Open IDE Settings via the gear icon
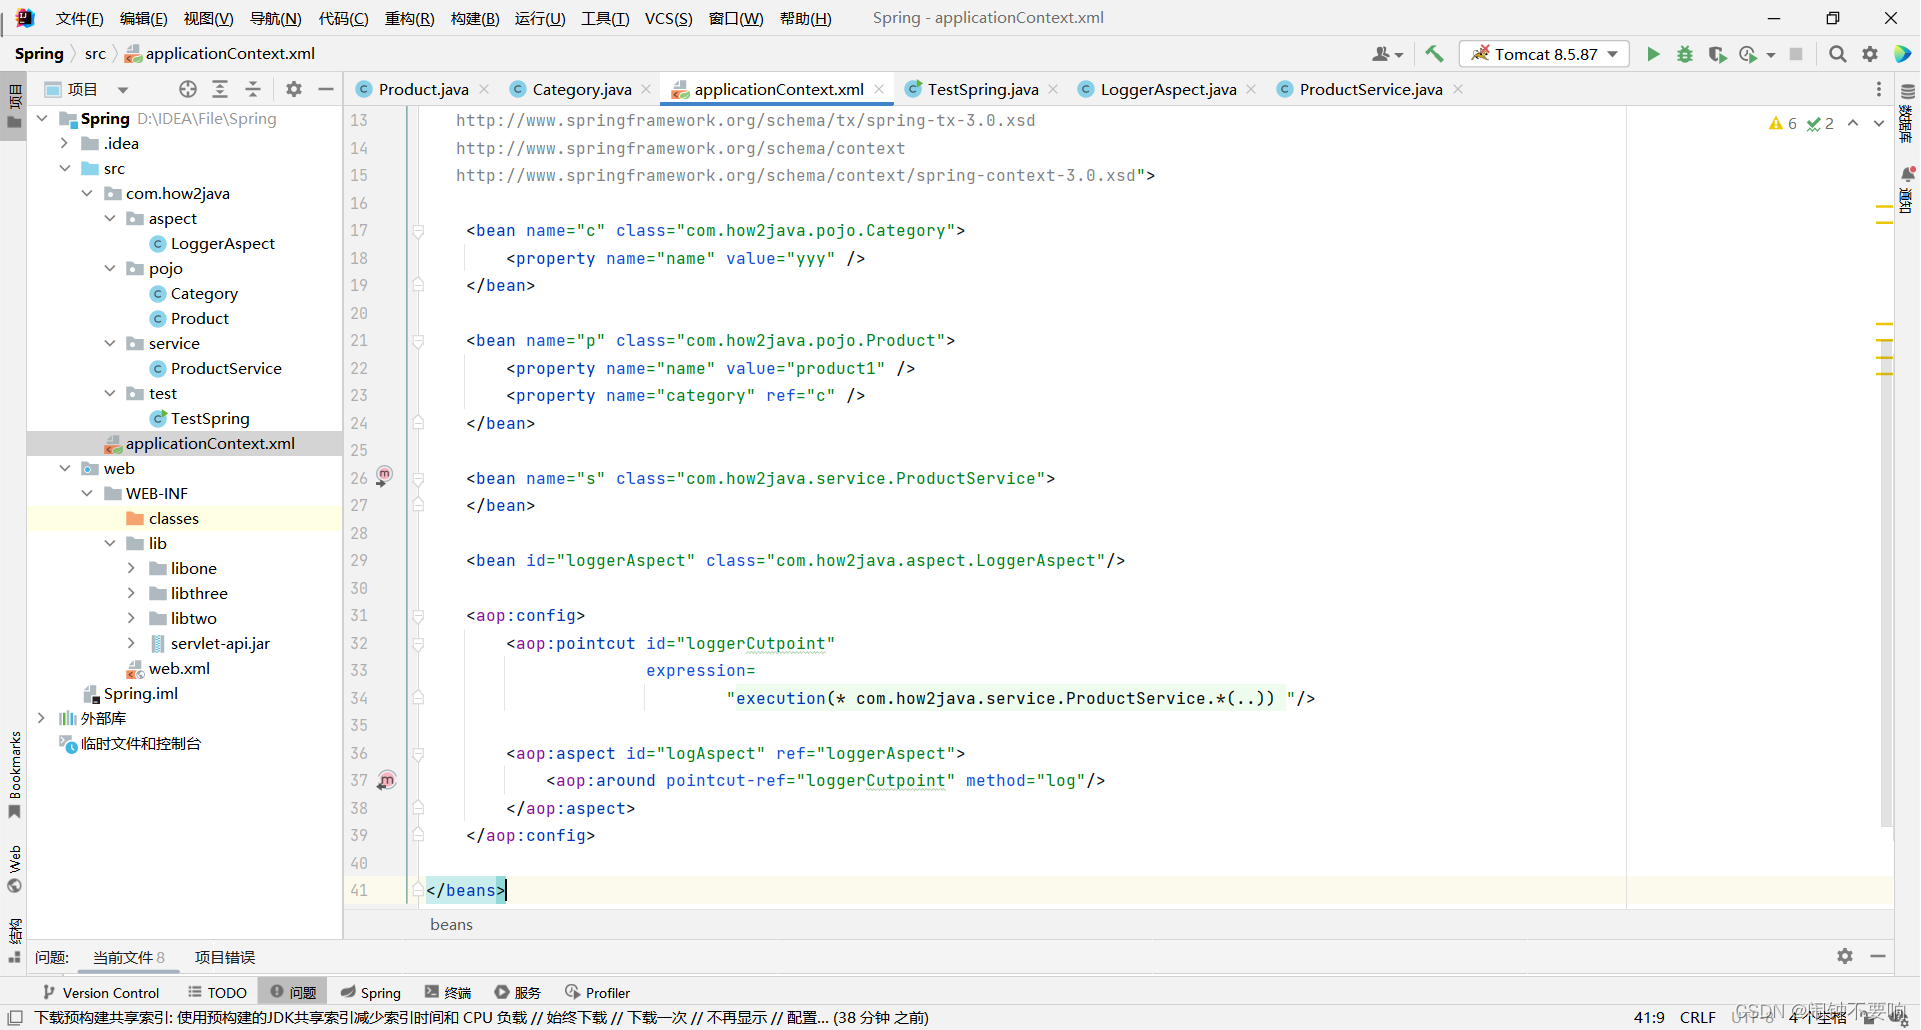This screenshot has width=1921, height=1030. click(1869, 54)
